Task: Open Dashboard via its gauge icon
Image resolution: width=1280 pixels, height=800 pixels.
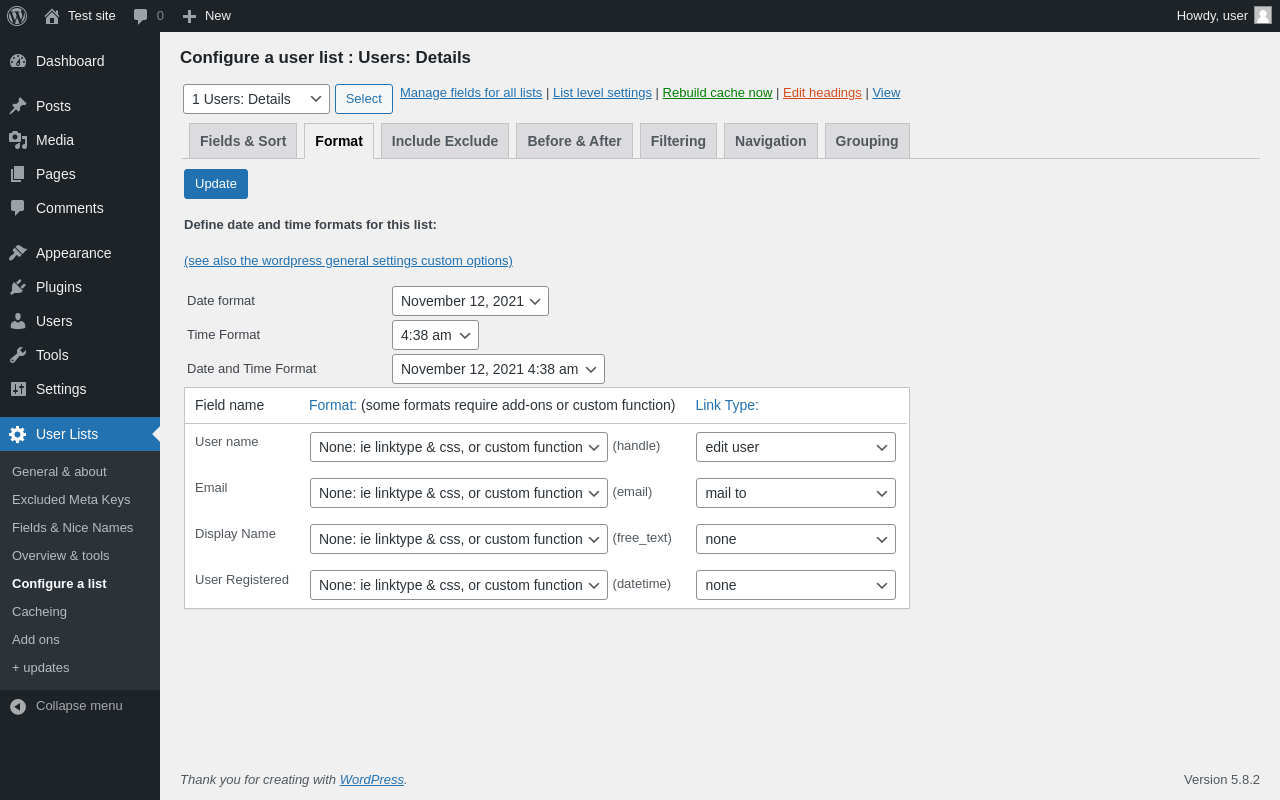Action: click(18, 61)
